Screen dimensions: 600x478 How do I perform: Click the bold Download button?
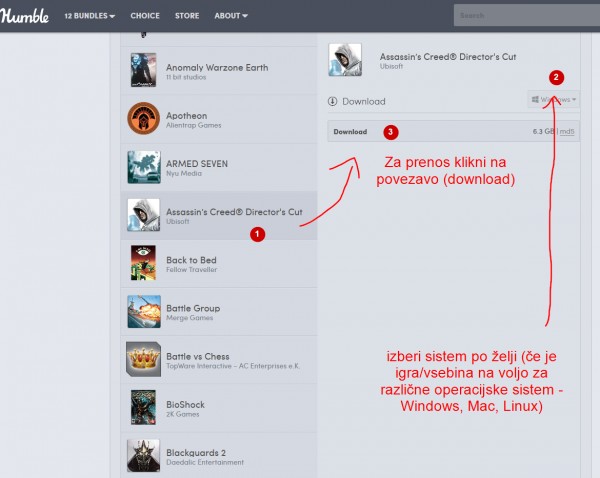[x=350, y=132]
